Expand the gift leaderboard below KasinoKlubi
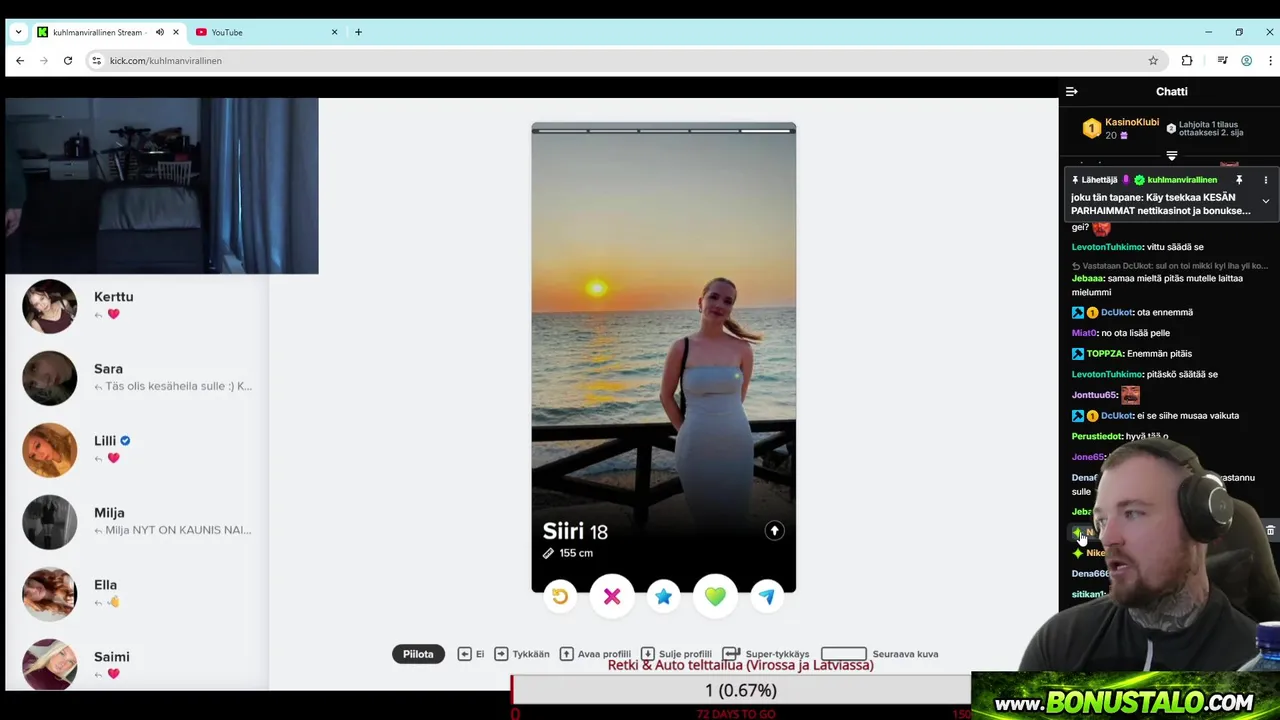This screenshot has width=1280, height=720. click(1172, 156)
